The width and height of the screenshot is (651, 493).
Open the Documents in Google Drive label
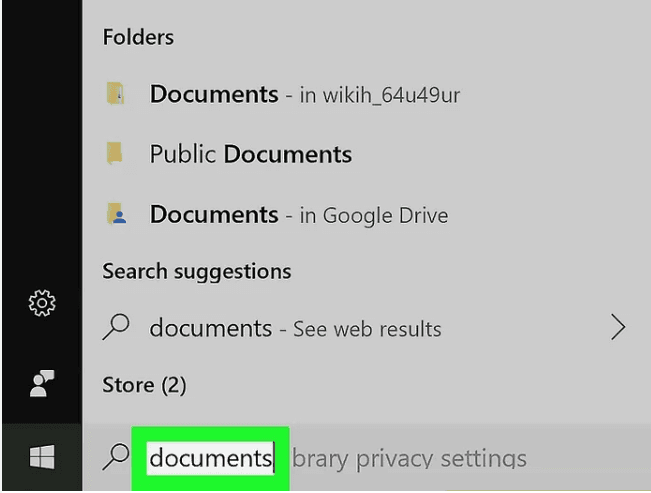(x=213, y=214)
